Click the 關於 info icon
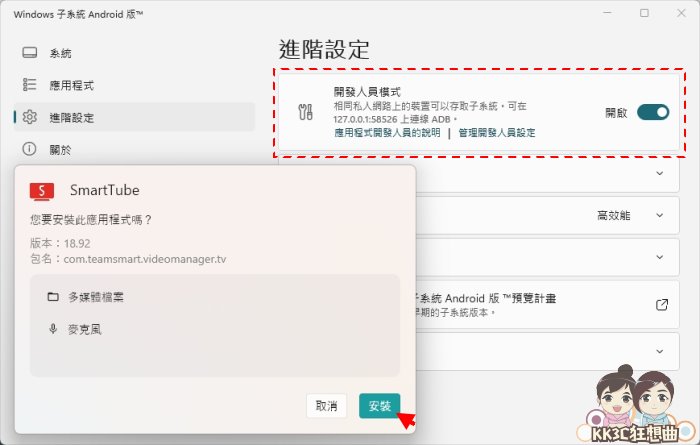700x445 pixels. point(29,149)
